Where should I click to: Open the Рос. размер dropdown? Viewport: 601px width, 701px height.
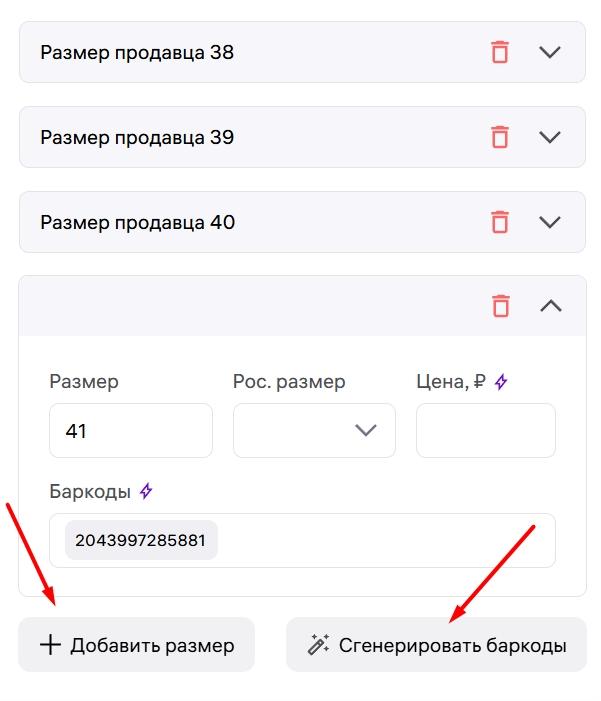(x=314, y=431)
